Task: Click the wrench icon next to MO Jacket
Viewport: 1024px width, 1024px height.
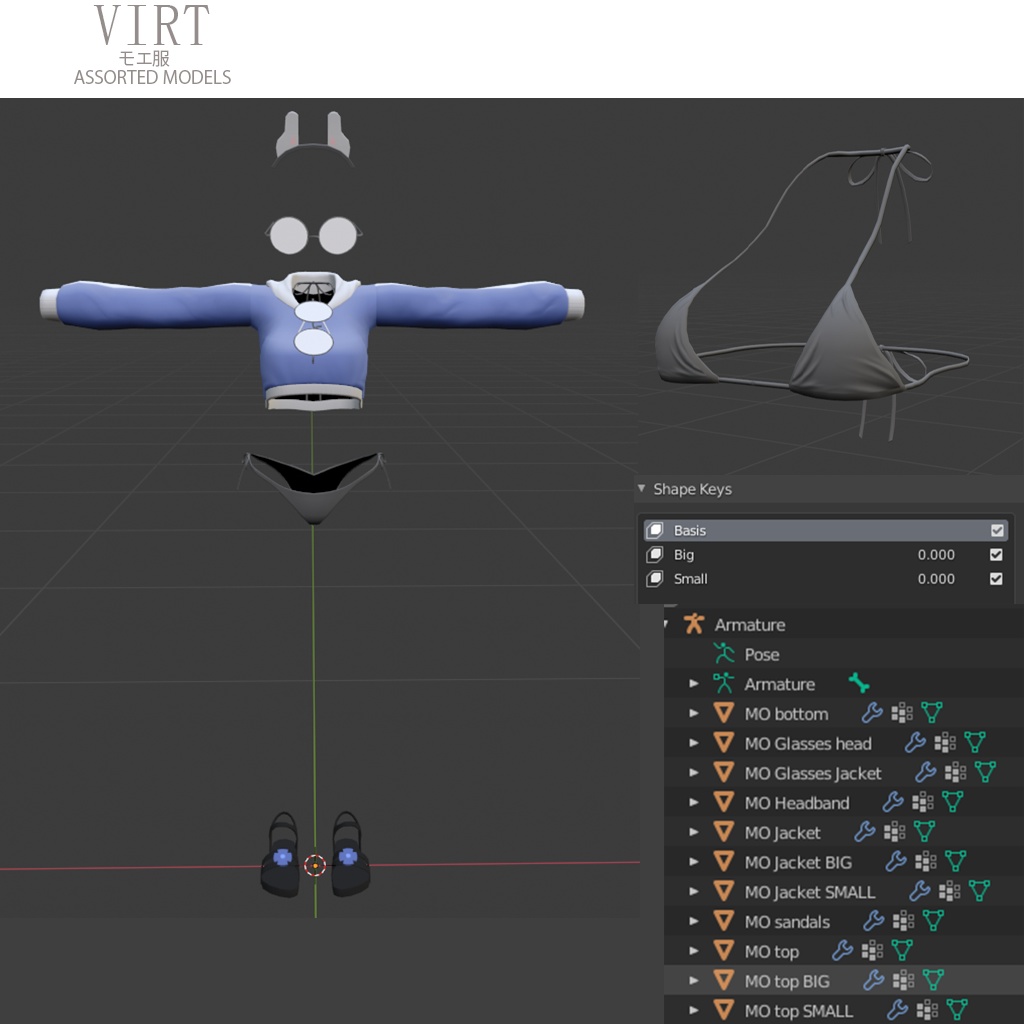Action: (864, 831)
